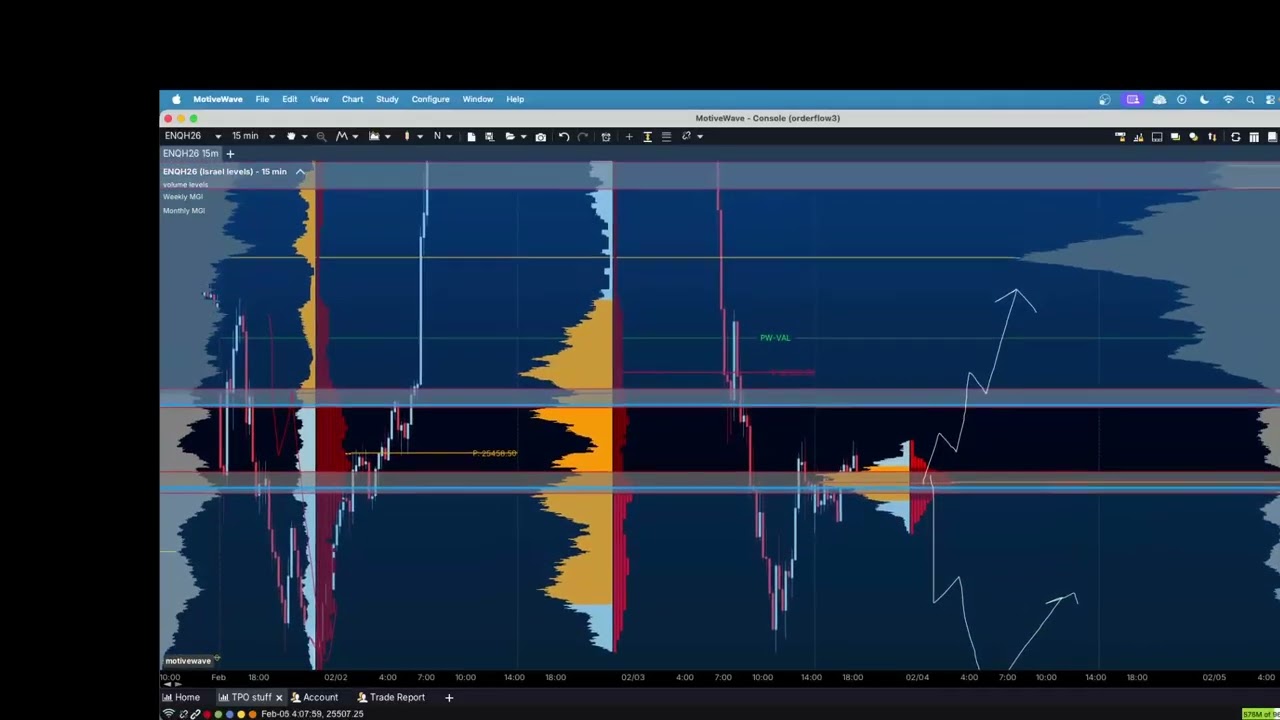Click the new chart document icon
The height and width of the screenshot is (720, 1280).
coord(471,137)
